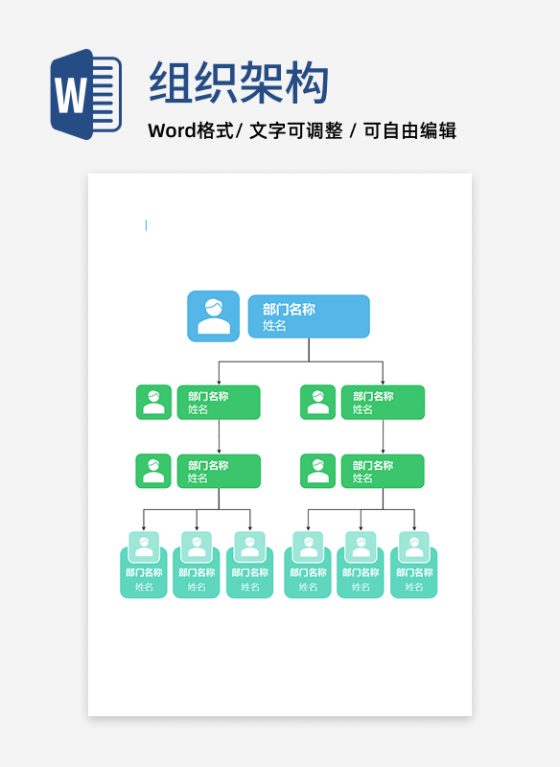Click the blue Word document logo

tap(86, 94)
